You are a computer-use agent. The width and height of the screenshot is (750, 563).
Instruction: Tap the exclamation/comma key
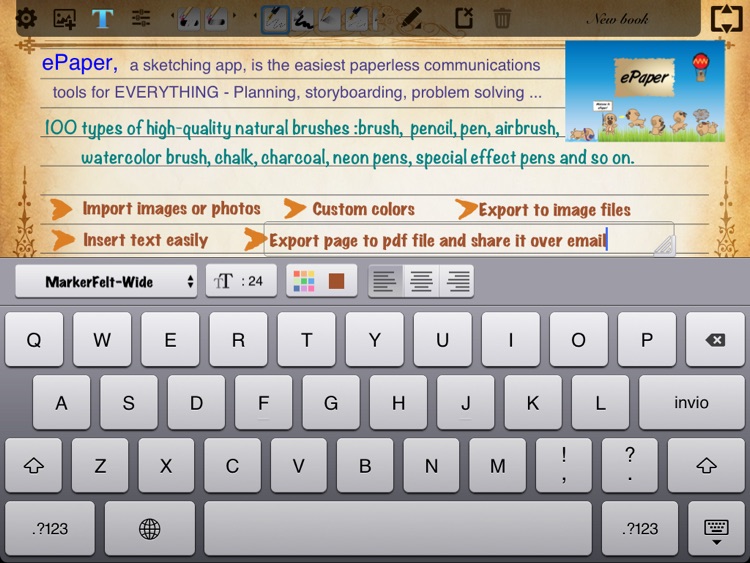point(564,465)
